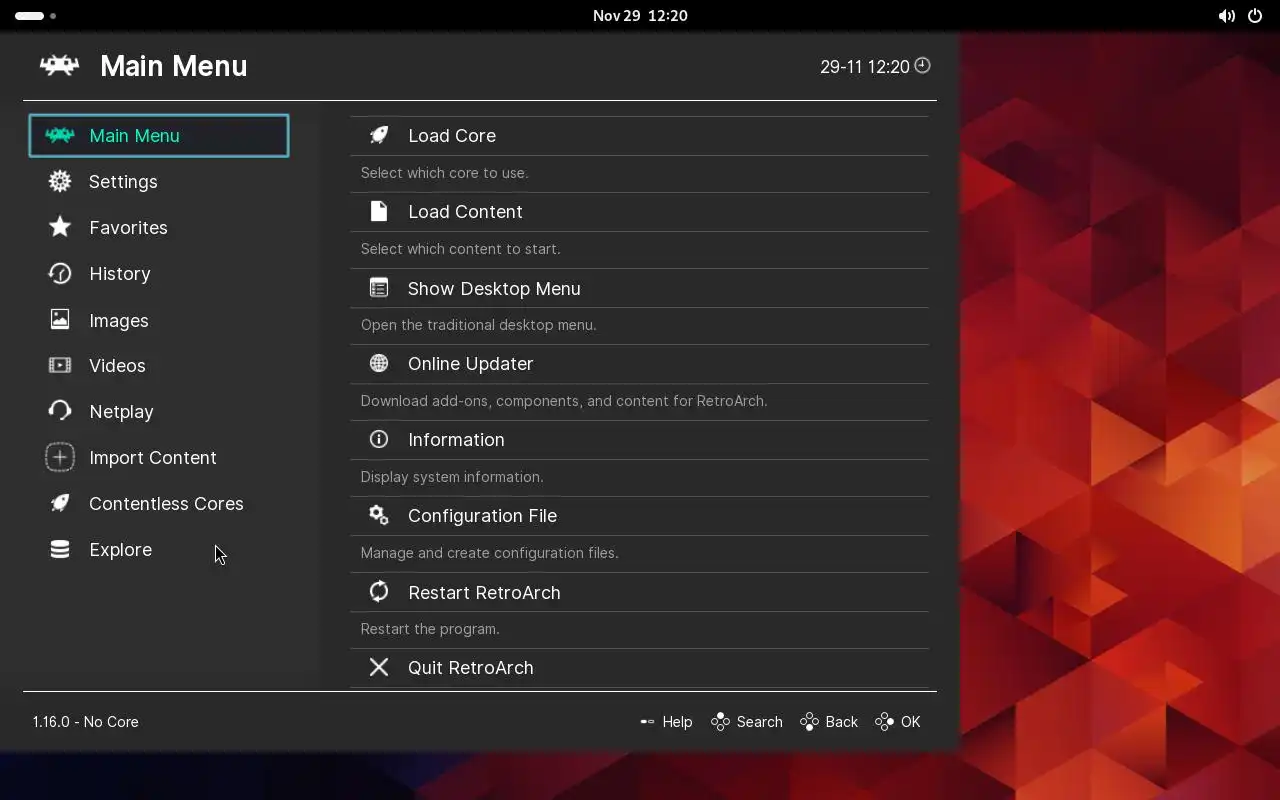
Task: Open the Settings sidebar label
Action: tap(123, 182)
